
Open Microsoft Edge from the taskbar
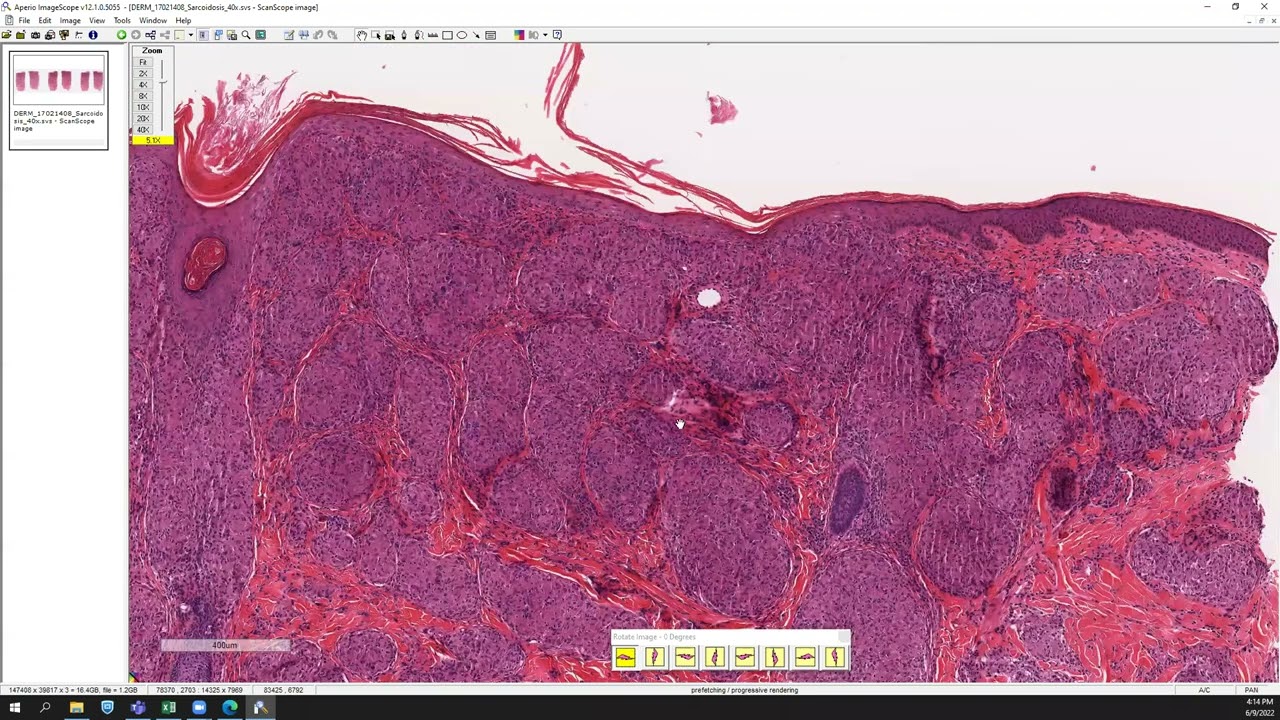(x=230, y=708)
